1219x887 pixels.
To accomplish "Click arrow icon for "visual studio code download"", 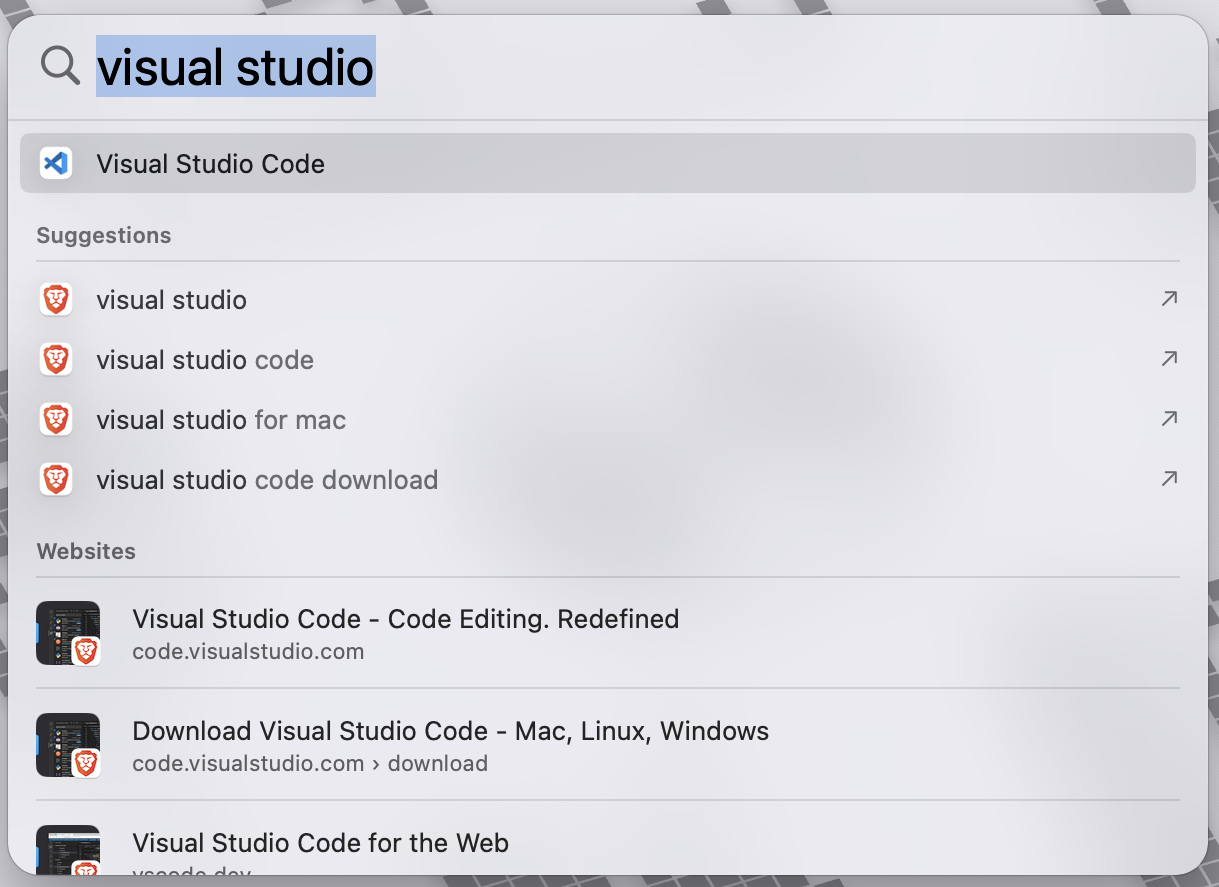I will pyautogui.click(x=1168, y=478).
